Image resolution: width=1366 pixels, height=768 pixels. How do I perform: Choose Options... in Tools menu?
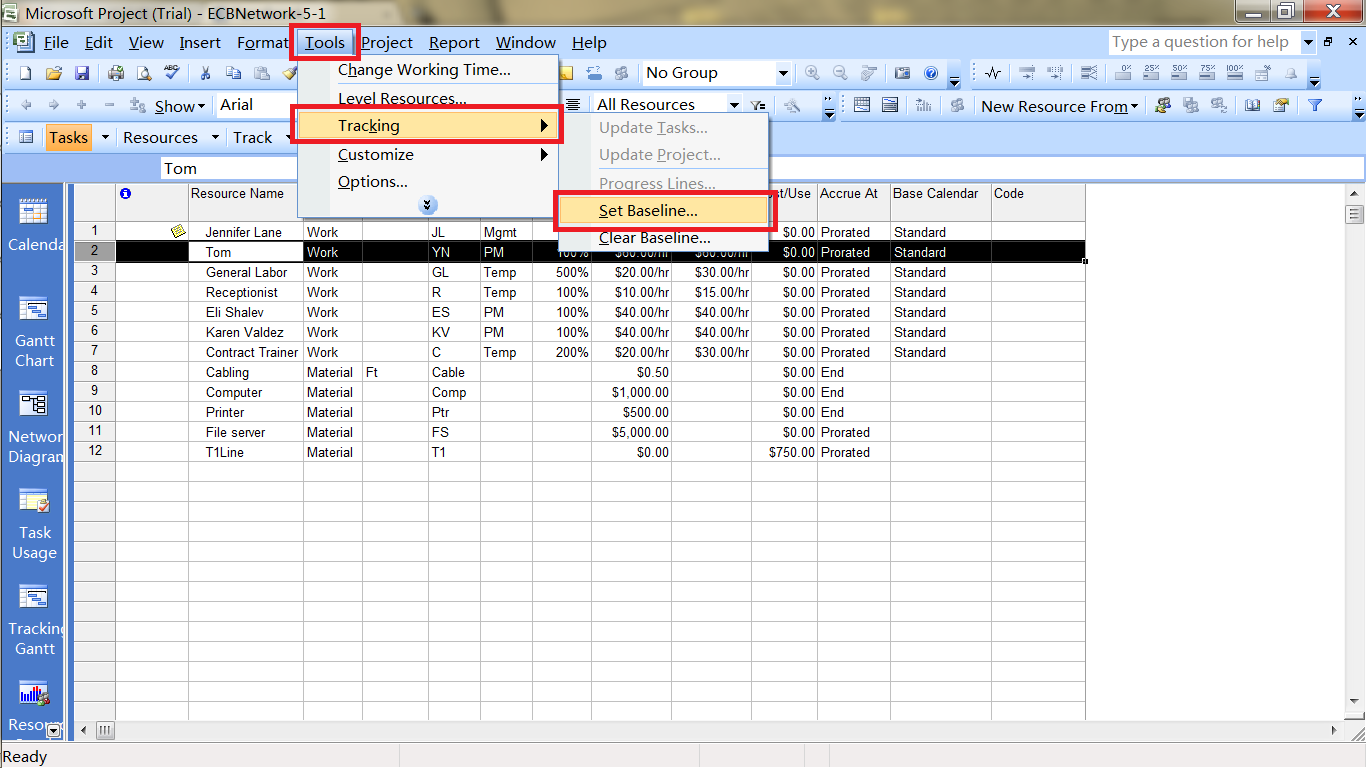(428, 181)
